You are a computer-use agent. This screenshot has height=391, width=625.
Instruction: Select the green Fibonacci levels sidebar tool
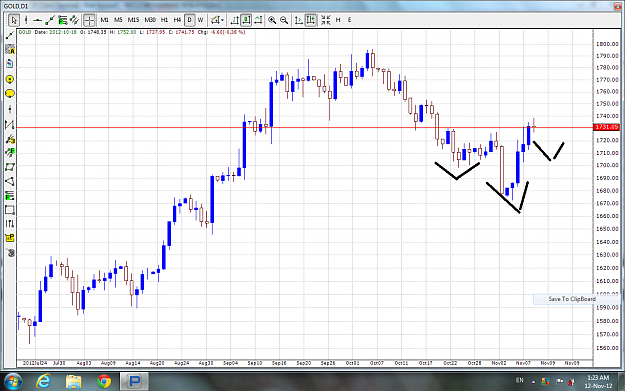tap(10, 196)
